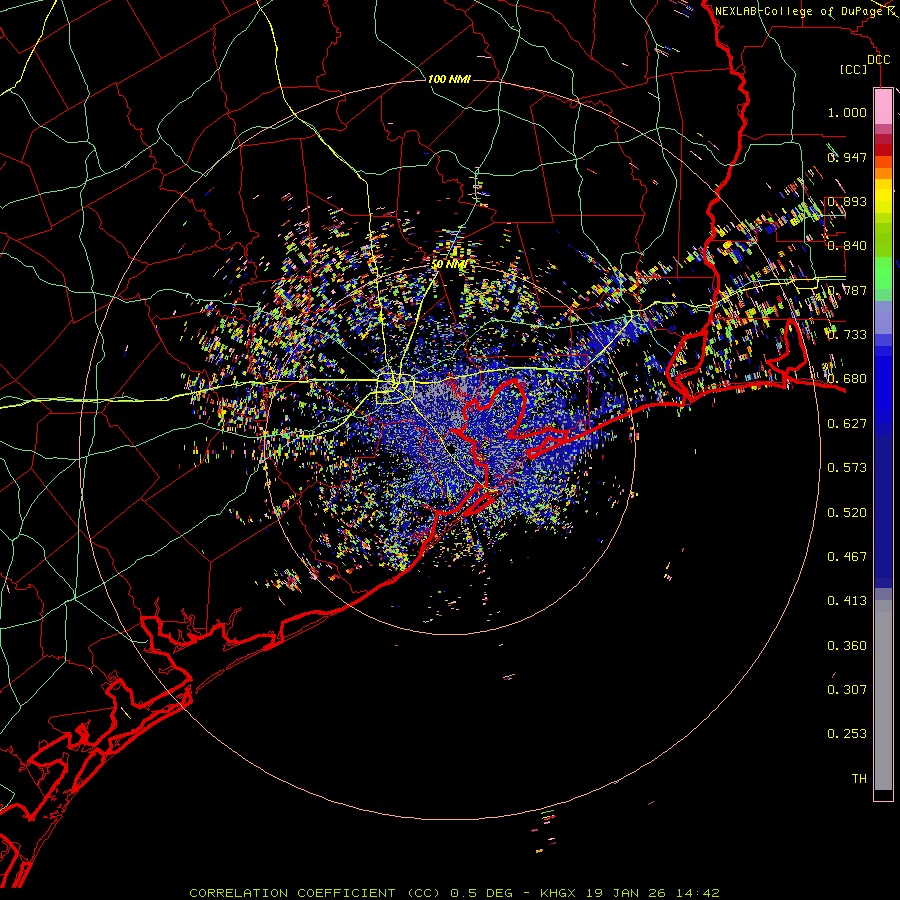Pick the pink band of the color bar
Viewport: 900px width, 900px height.
(883, 107)
